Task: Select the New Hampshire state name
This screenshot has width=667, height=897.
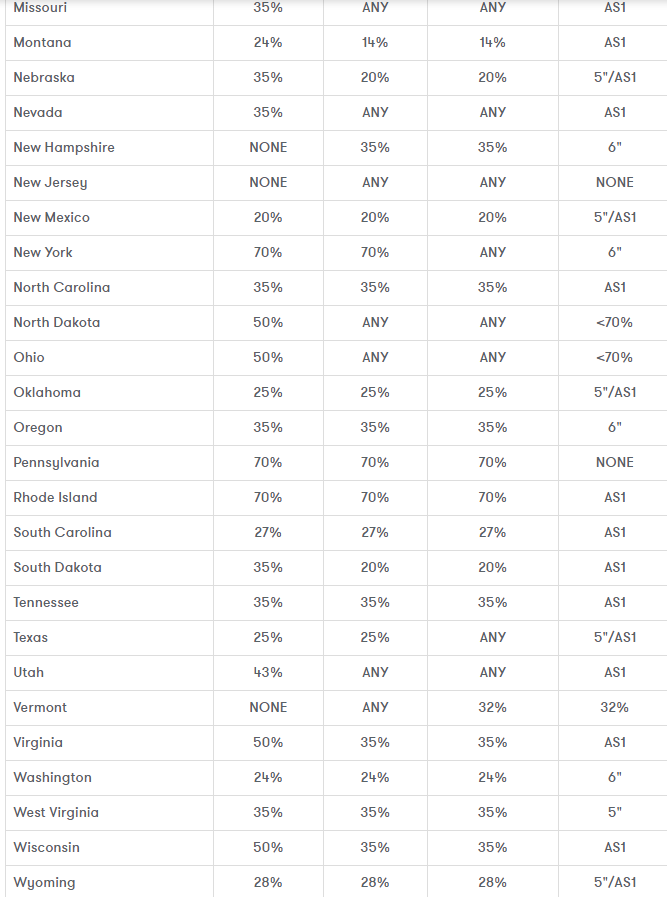Action: (x=64, y=148)
